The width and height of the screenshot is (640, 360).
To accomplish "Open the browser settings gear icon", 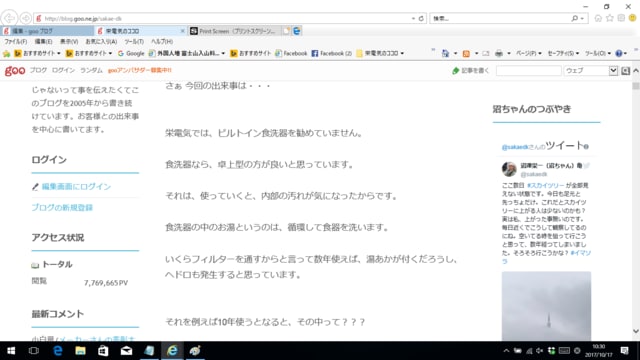I will click(x=621, y=18).
